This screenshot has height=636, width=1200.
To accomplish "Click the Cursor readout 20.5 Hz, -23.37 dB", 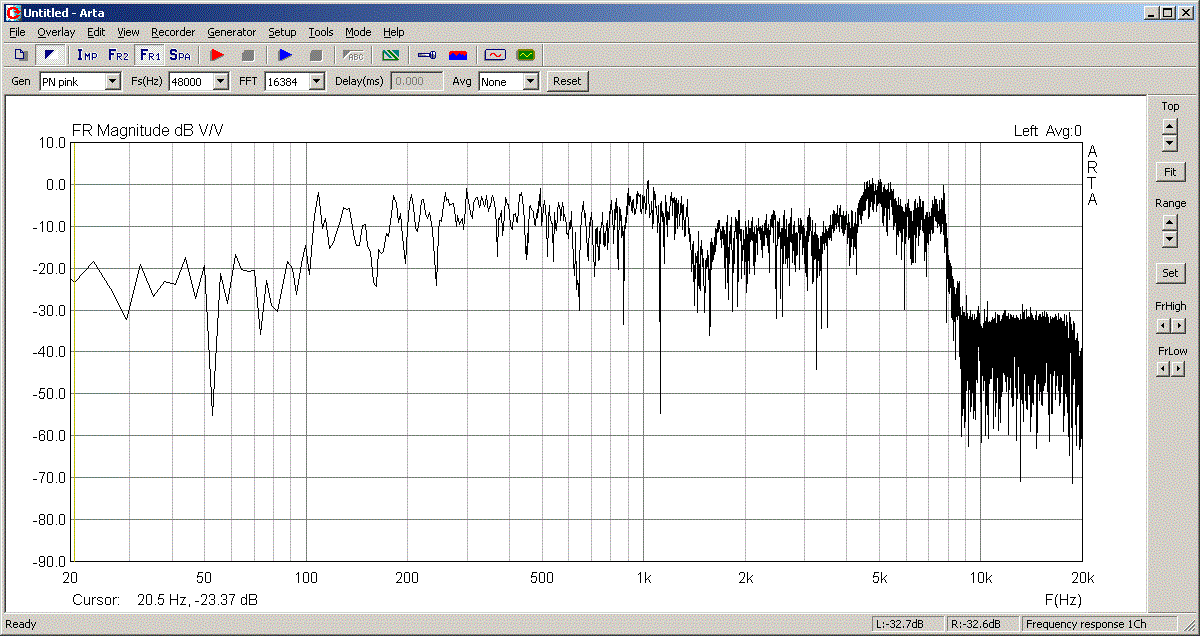I will [164, 600].
